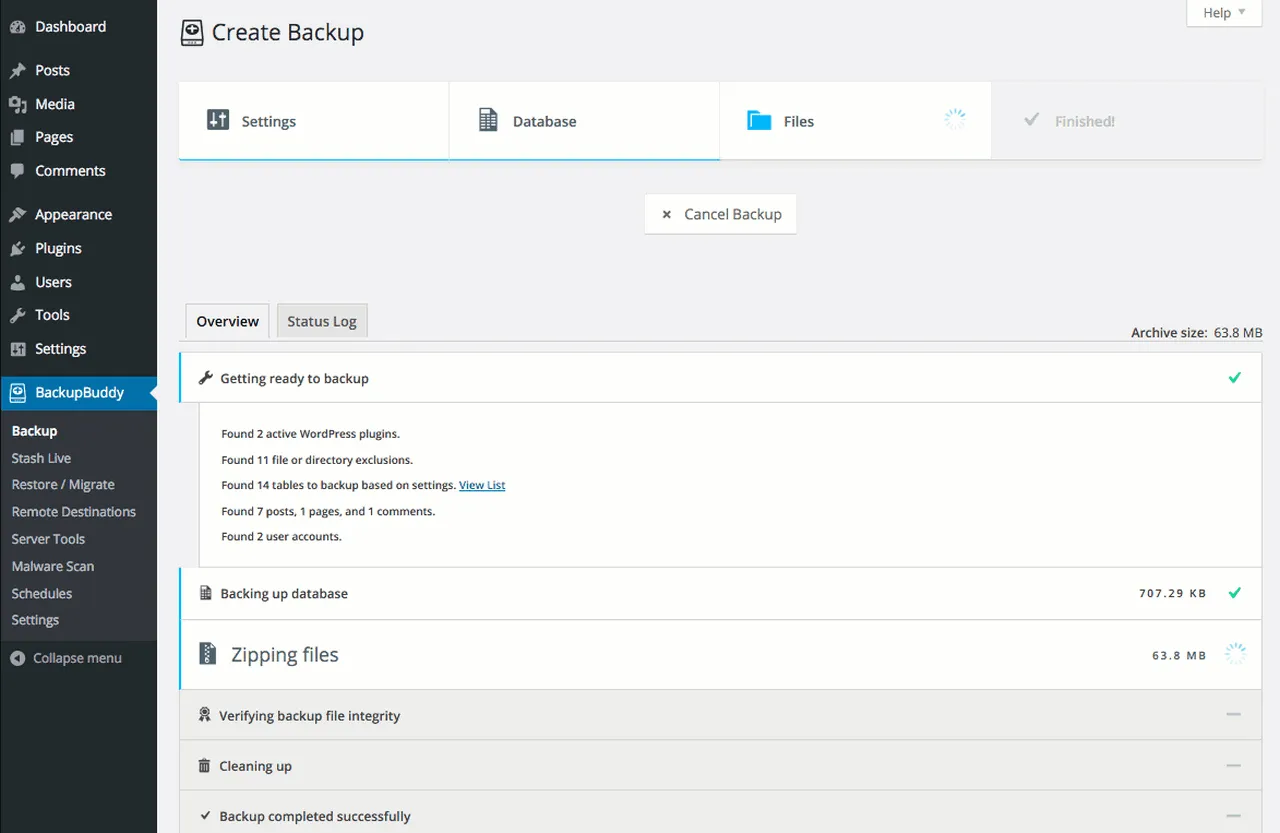Collapse the admin sidebar menu

point(66,658)
